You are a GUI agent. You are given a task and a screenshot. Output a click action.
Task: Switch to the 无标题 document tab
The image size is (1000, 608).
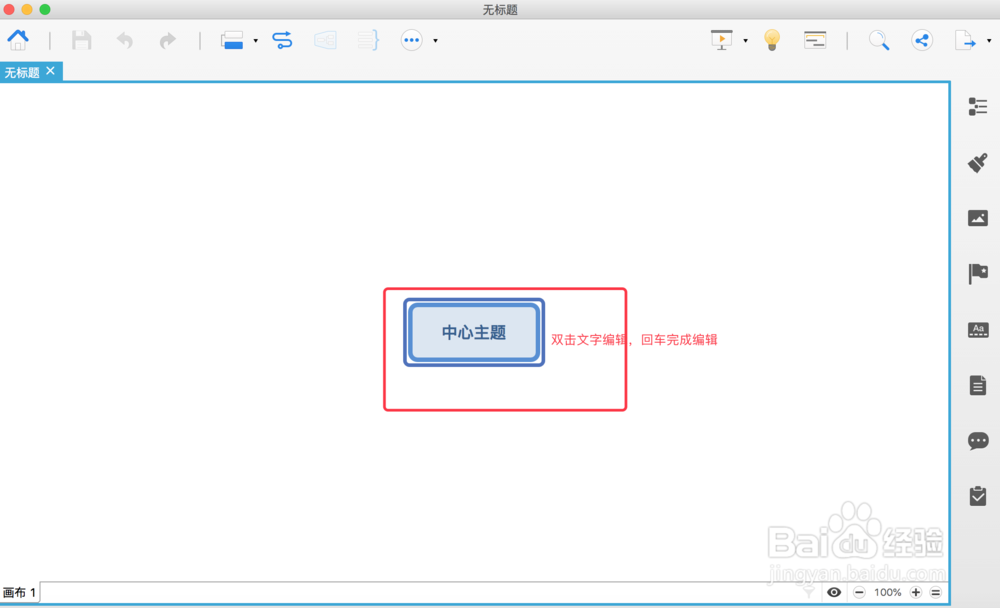[x=22, y=71]
